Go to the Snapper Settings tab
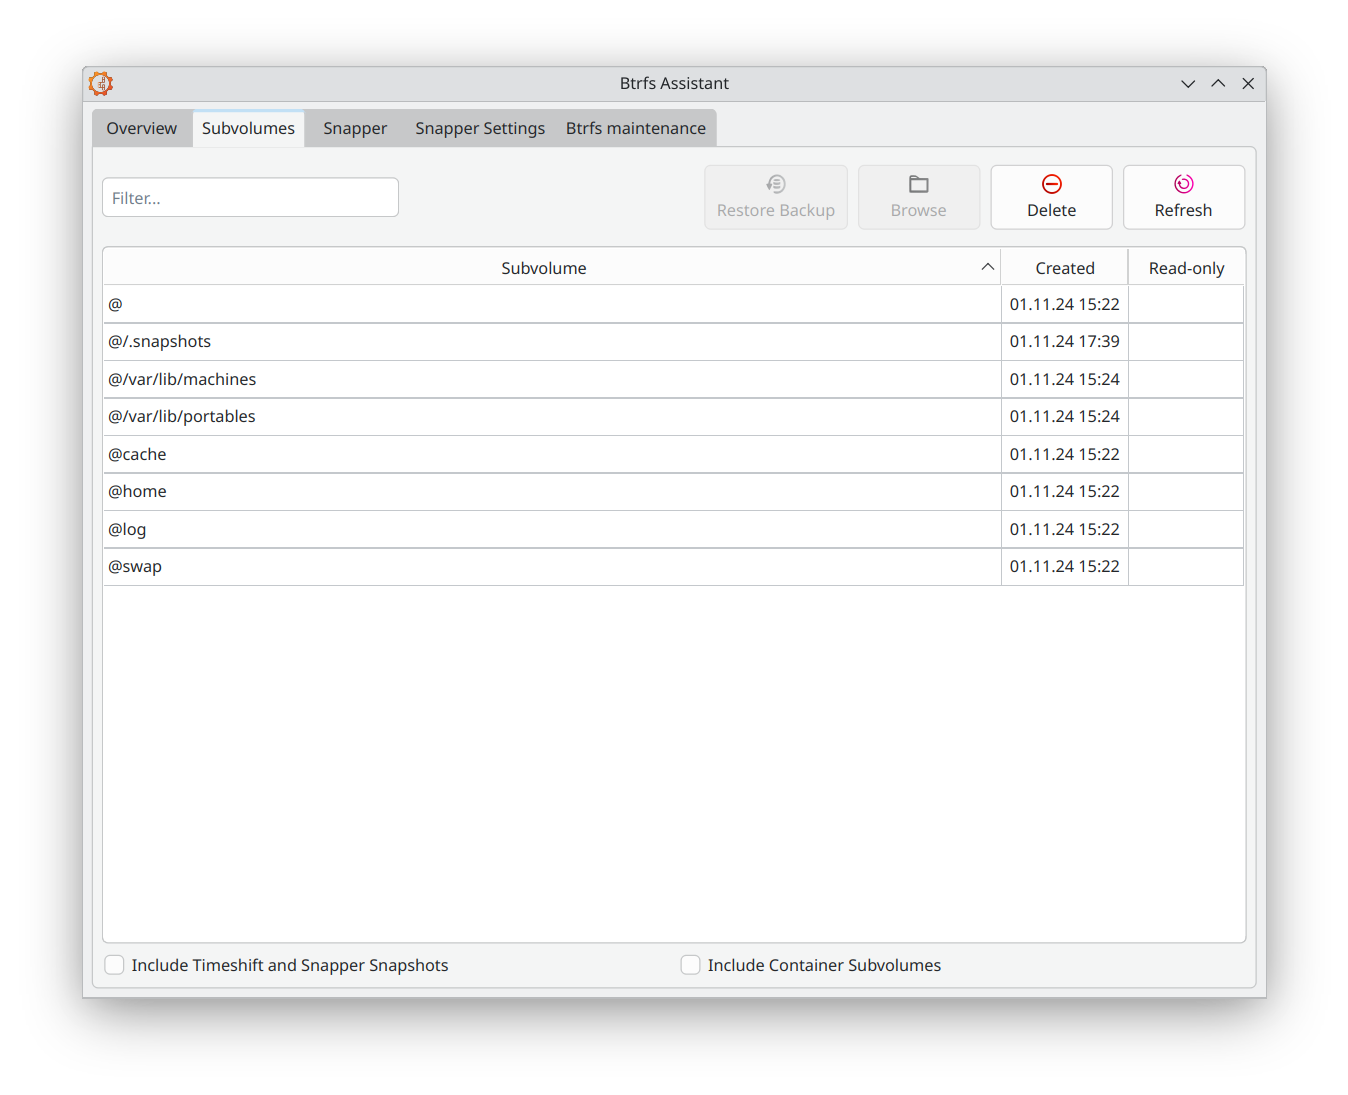Viewport: 1348px width, 1095px height. [480, 128]
